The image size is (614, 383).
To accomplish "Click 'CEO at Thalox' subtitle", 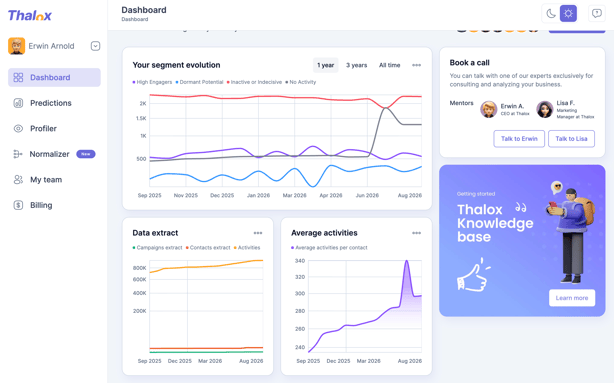I will click(515, 114).
